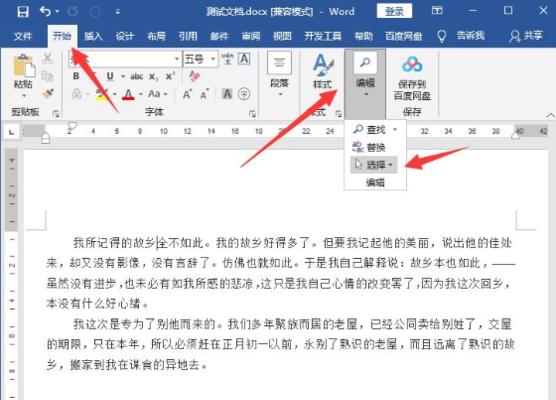556x400 pixels.
Task: Open the font name dropdown arrow
Action: click(177, 59)
